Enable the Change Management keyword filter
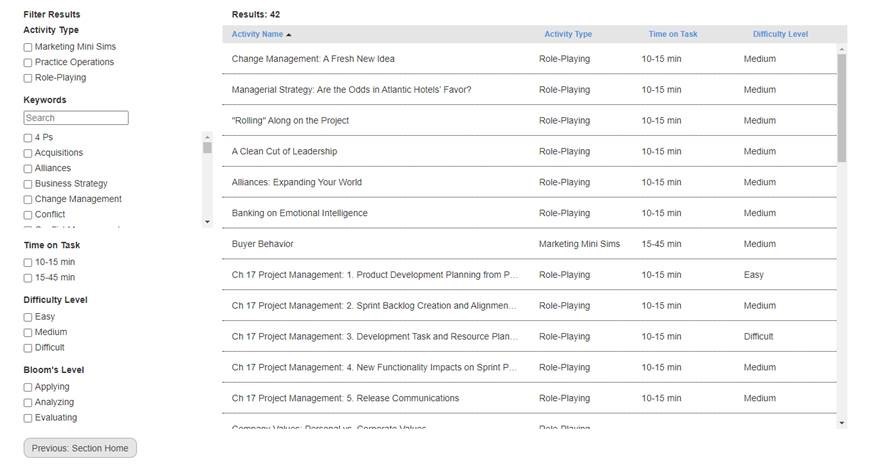The image size is (871, 470). coord(28,199)
